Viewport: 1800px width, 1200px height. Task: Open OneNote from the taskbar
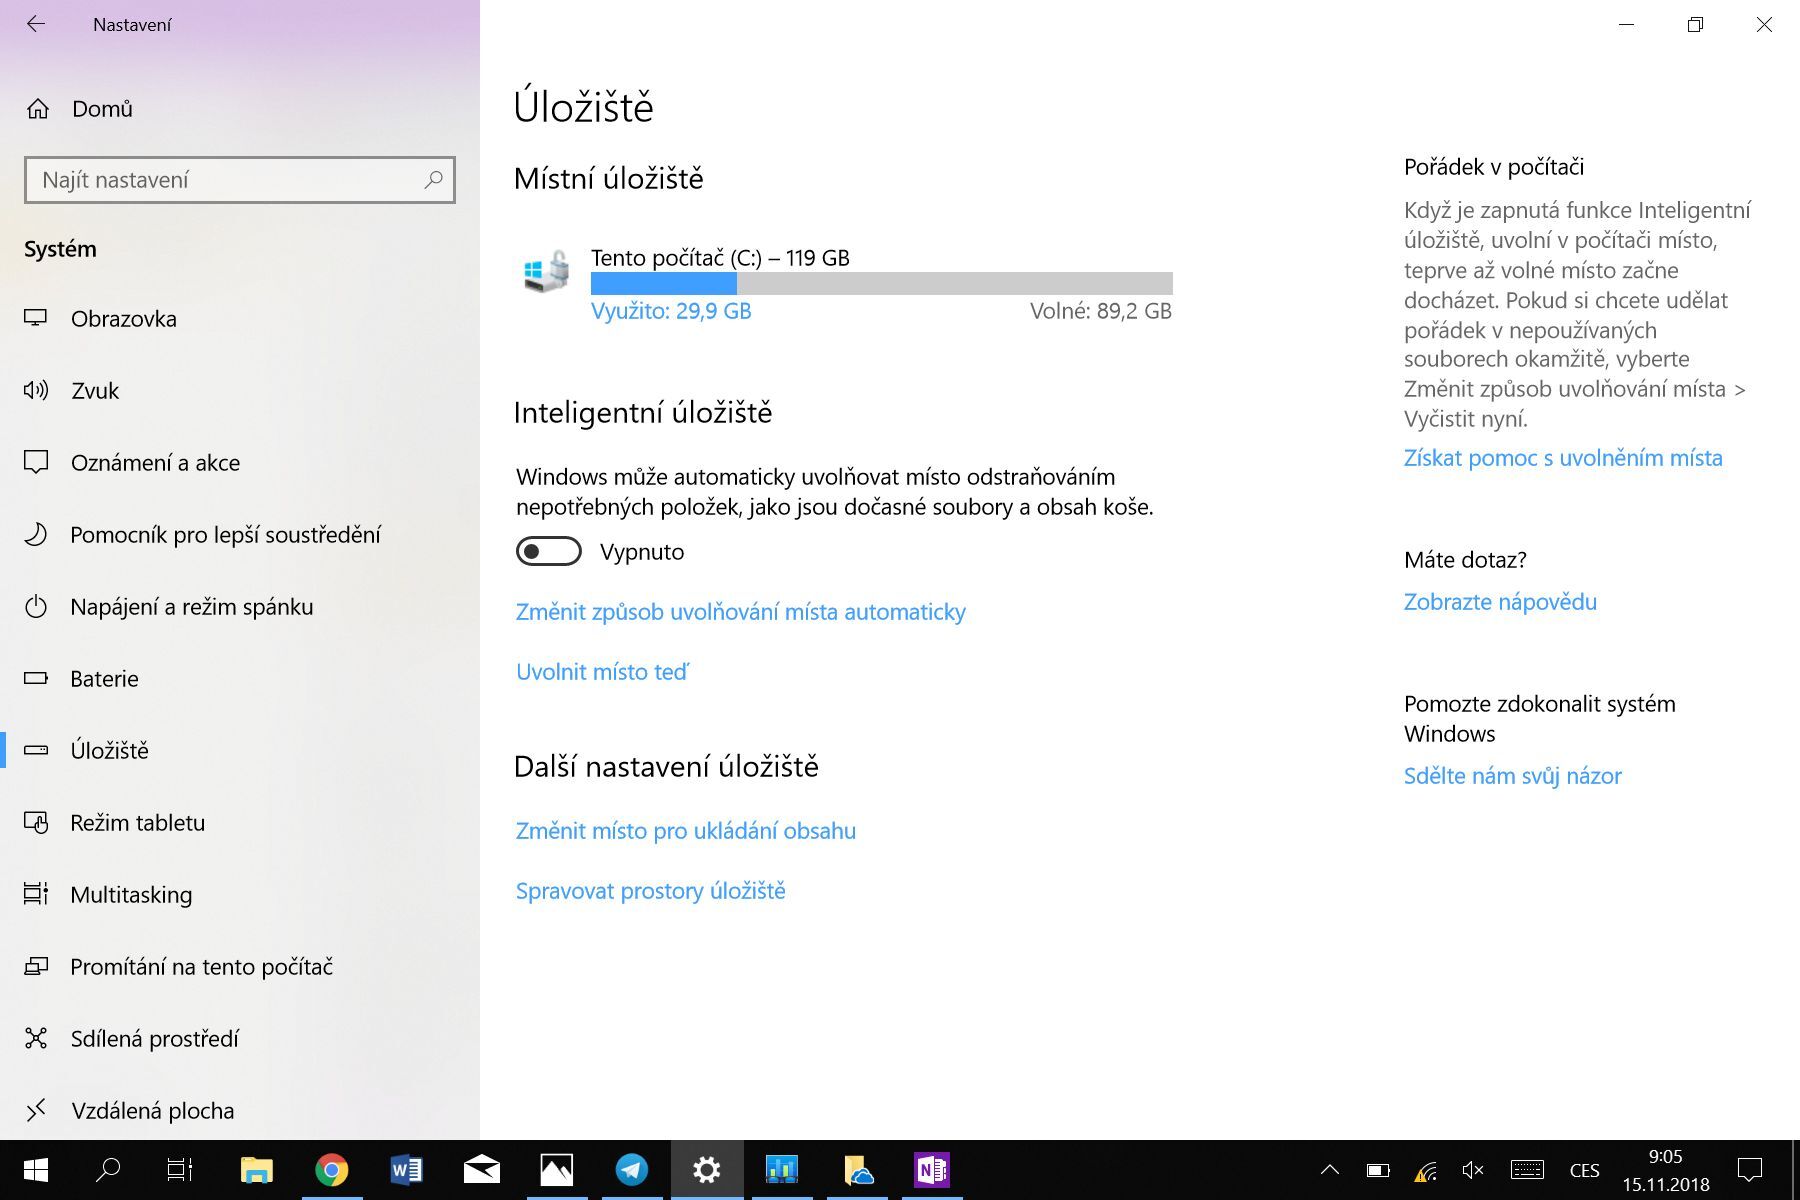click(931, 1169)
